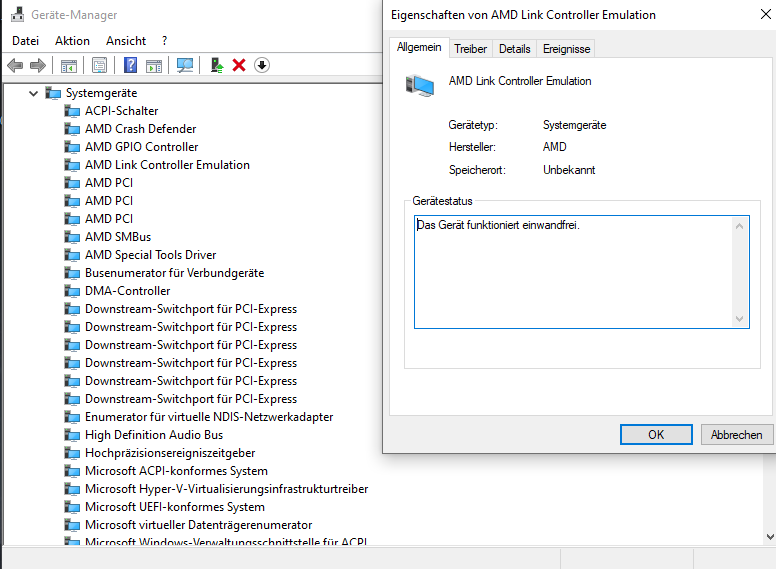Click High Definition Audio Bus device icon

pos(72,435)
